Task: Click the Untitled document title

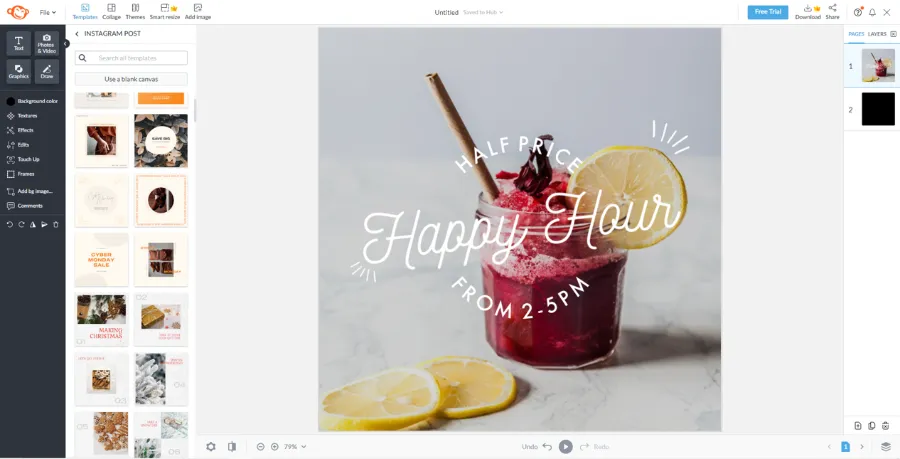Action: [x=447, y=12]
